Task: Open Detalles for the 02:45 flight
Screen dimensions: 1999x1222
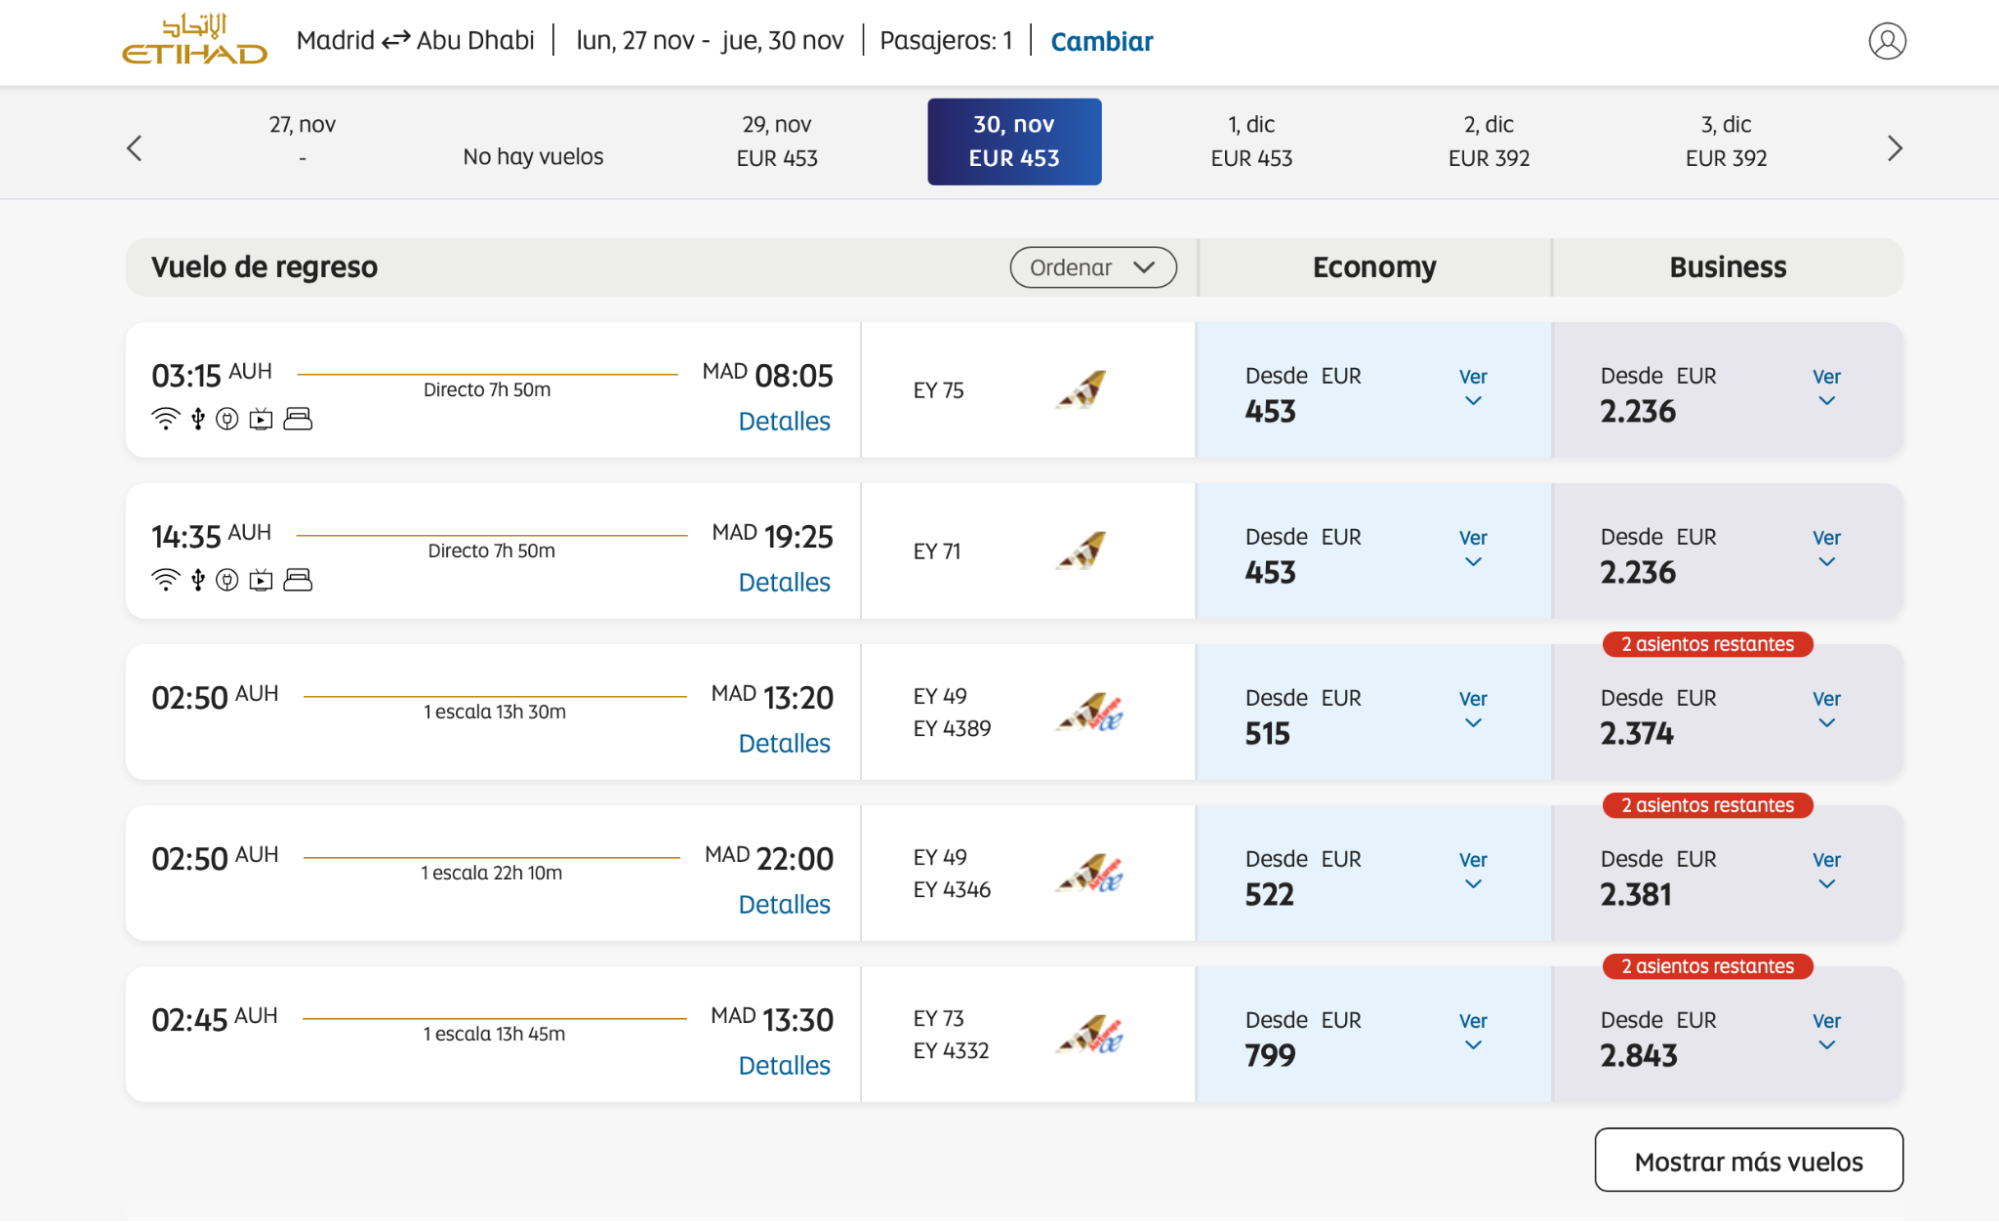Action: pyautogui.click(x=784, y=1065)
